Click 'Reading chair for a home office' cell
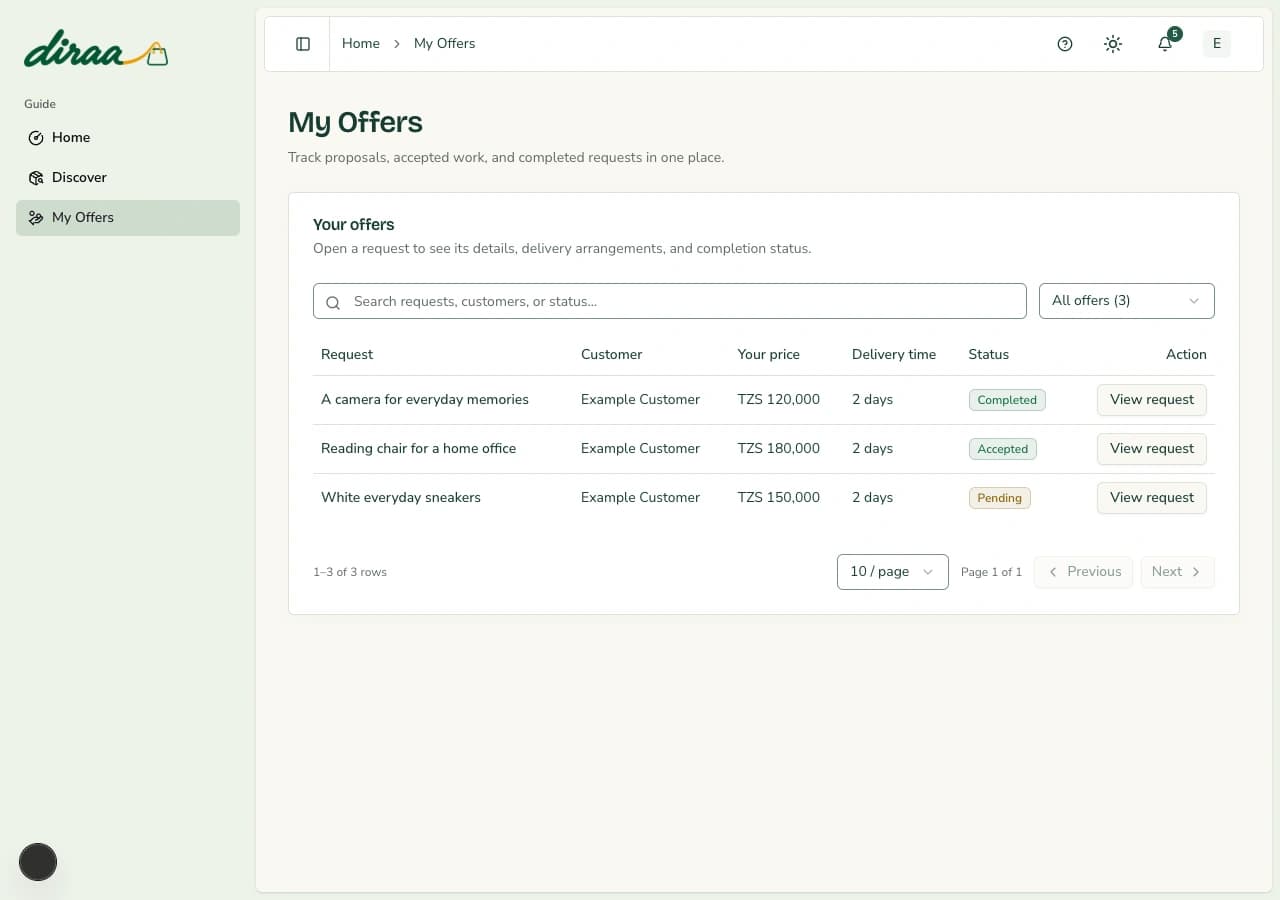This screenshot has height=900, width=1280. point(419,449)
